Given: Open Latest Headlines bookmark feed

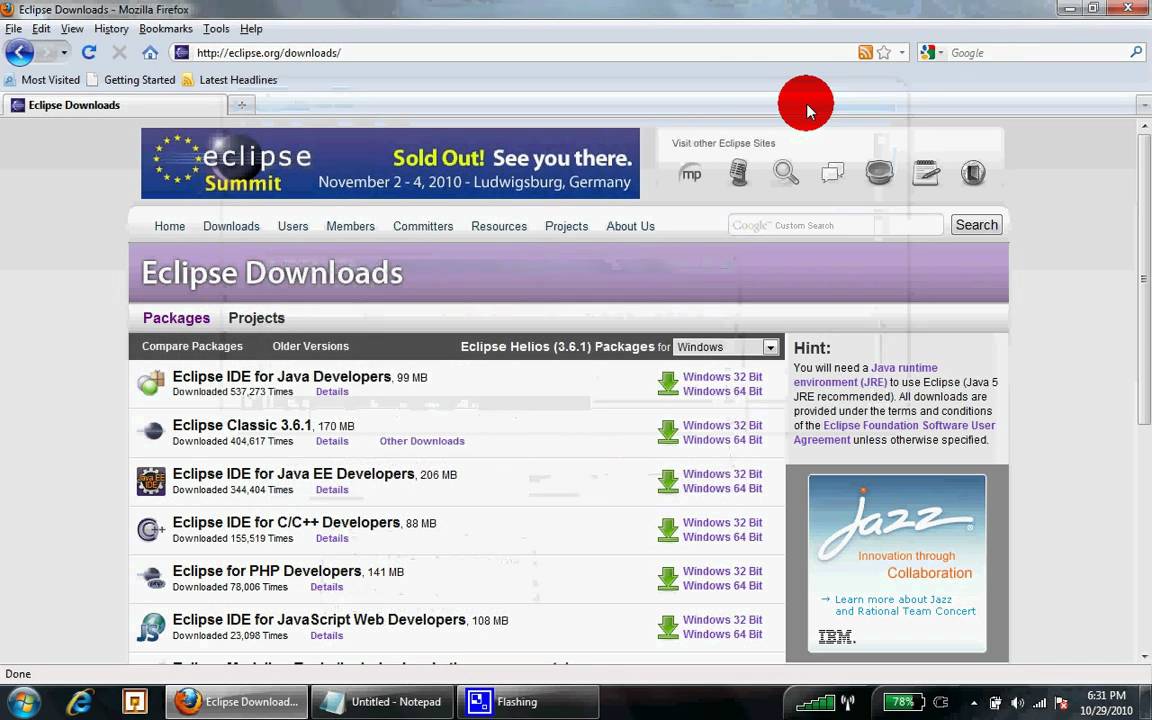Looking at the screenshot, I should (229, 80).
